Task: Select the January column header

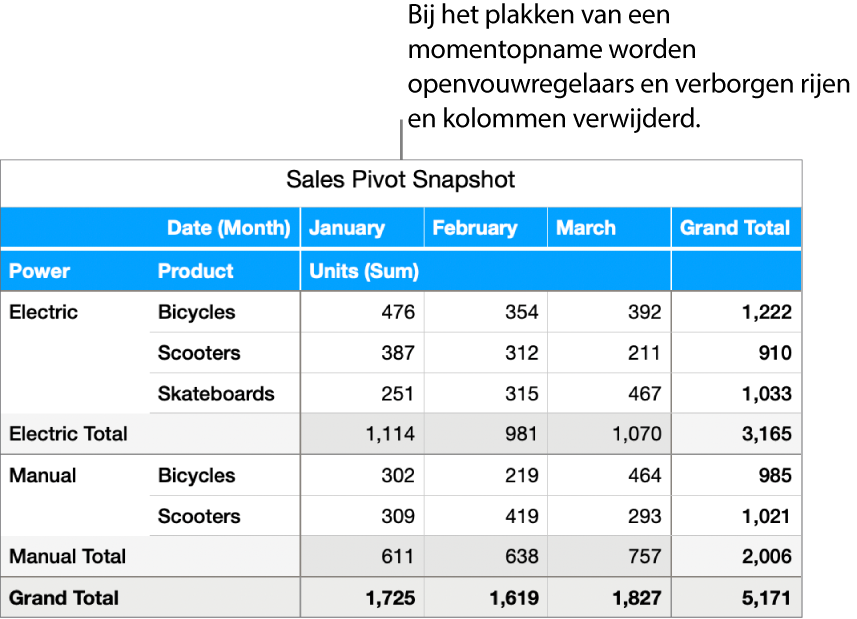Action: 347,228
